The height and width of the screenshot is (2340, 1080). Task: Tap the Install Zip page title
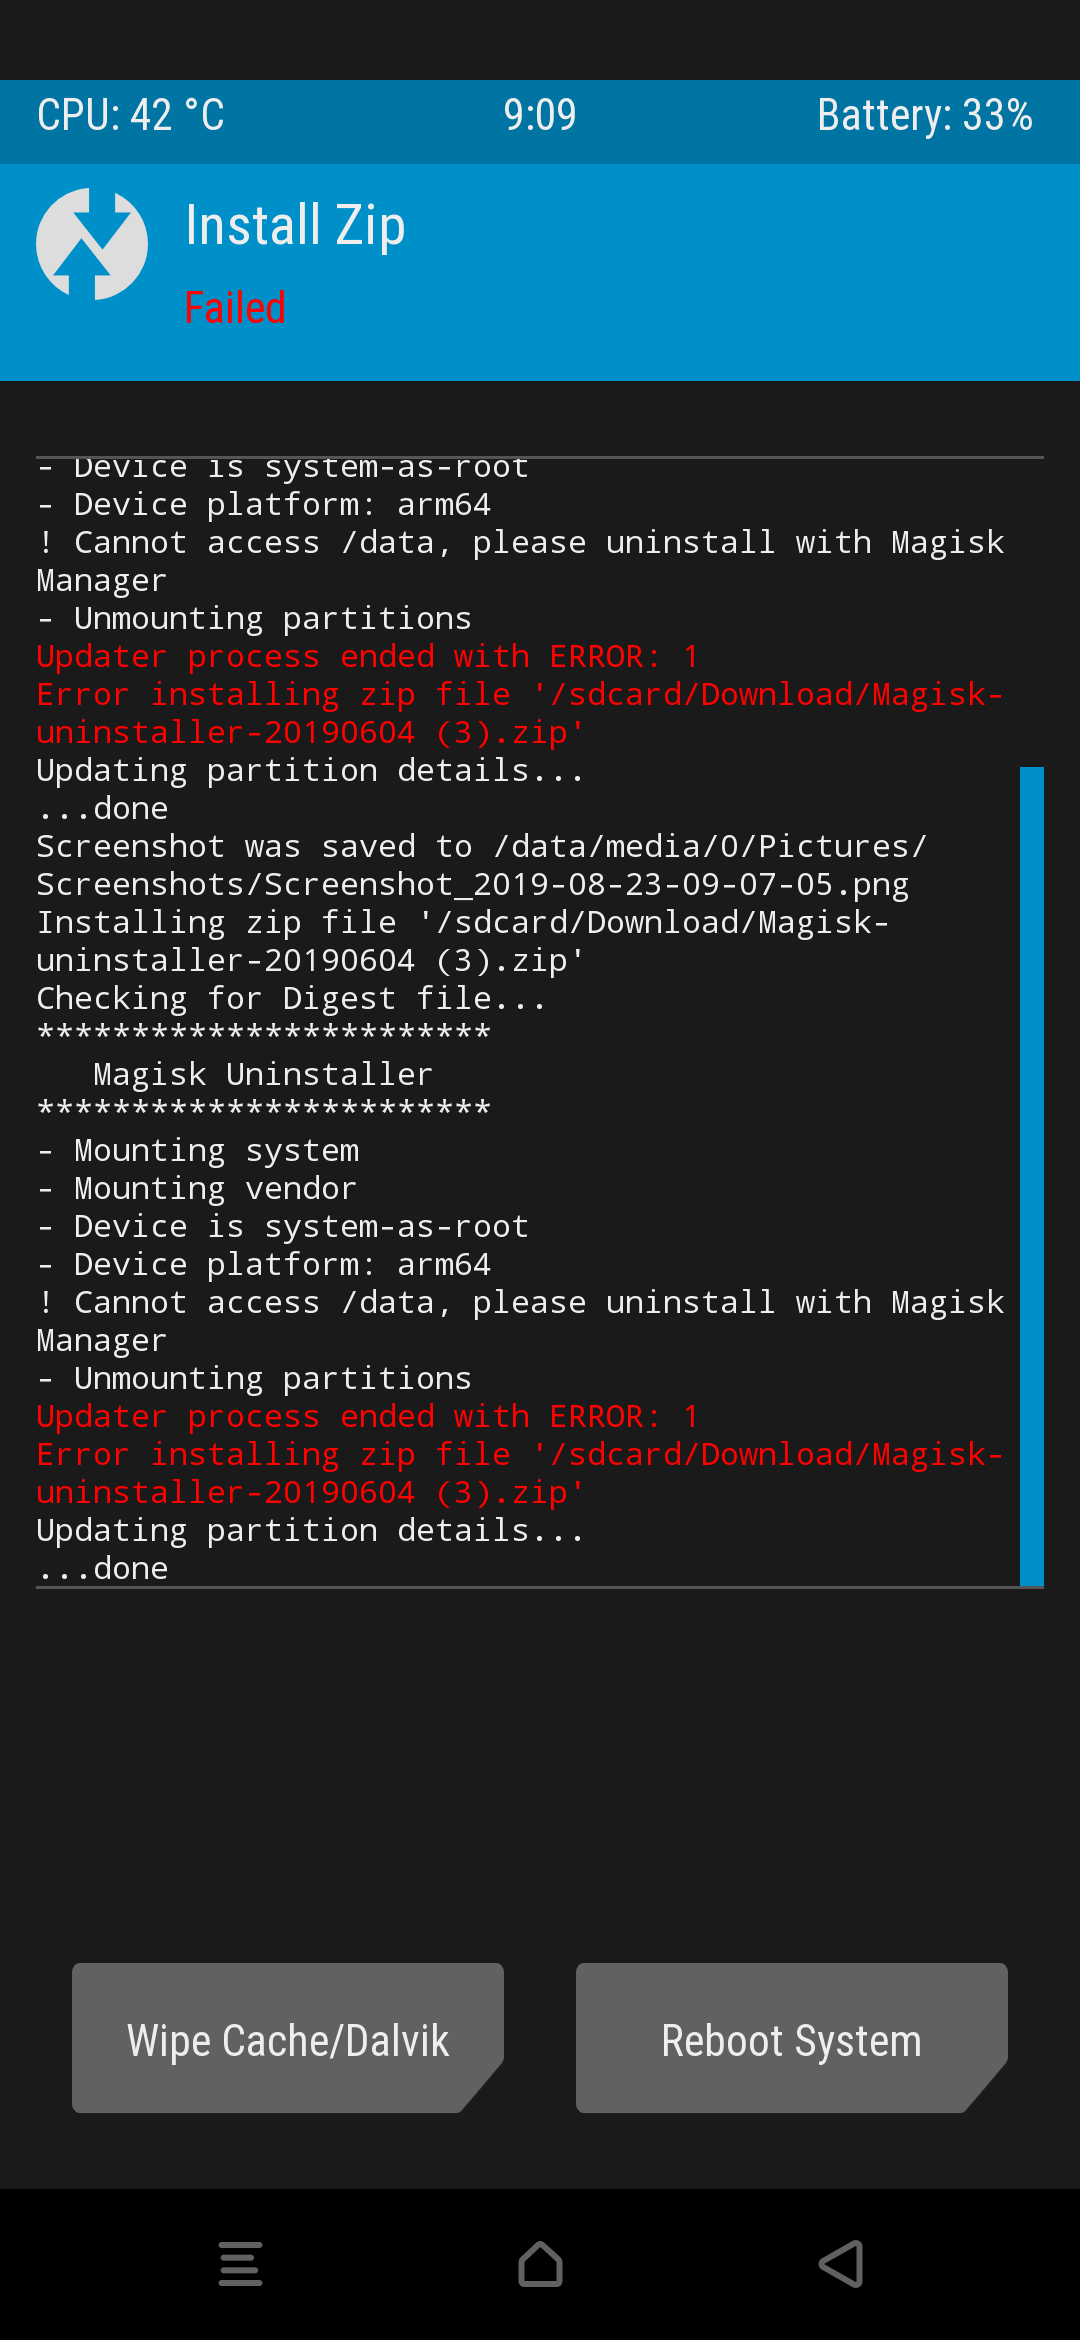coord(296,226)
